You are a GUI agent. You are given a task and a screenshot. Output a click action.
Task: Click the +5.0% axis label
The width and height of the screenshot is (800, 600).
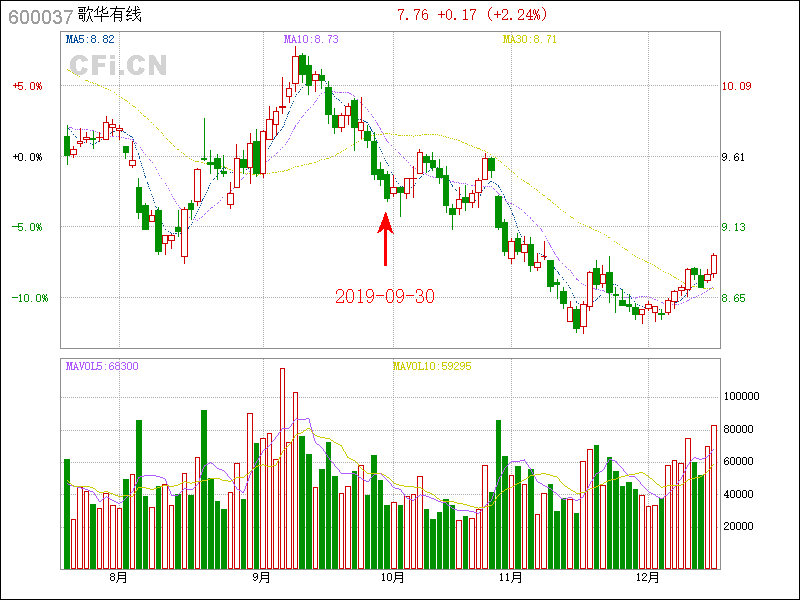point(28,86)
